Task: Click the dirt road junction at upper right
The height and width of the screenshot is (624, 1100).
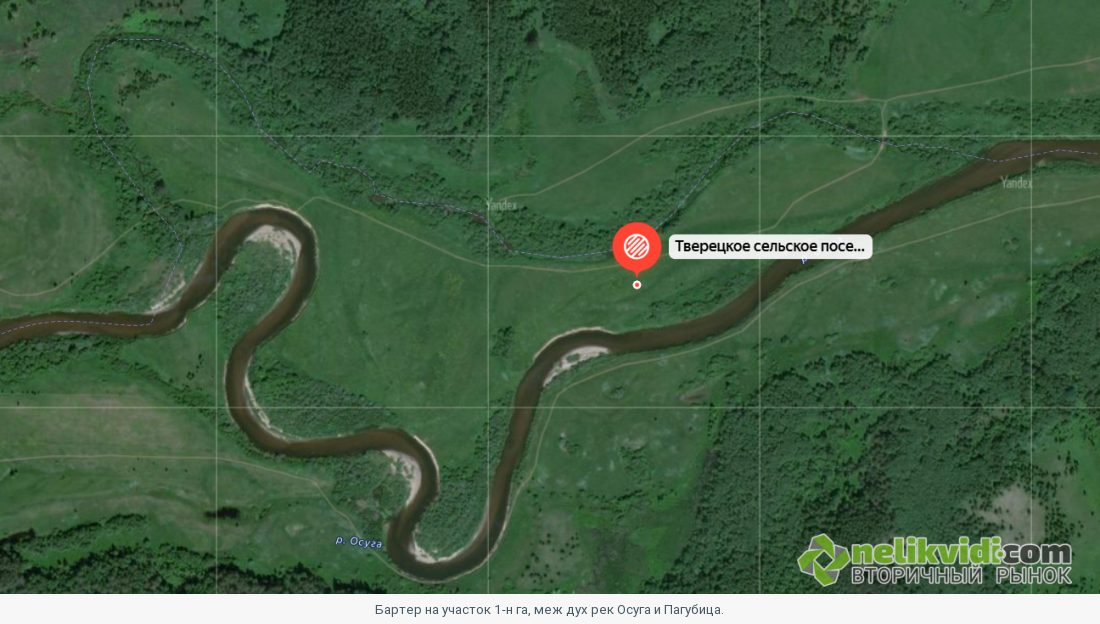Action: tap(884, 102)
